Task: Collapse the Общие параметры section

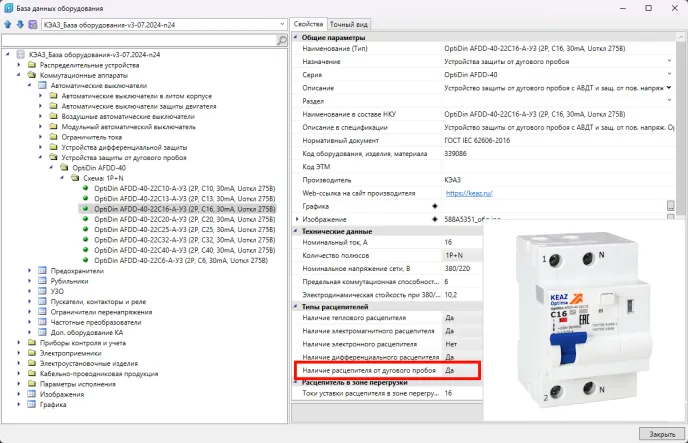Action: click(x=297, y=37)
